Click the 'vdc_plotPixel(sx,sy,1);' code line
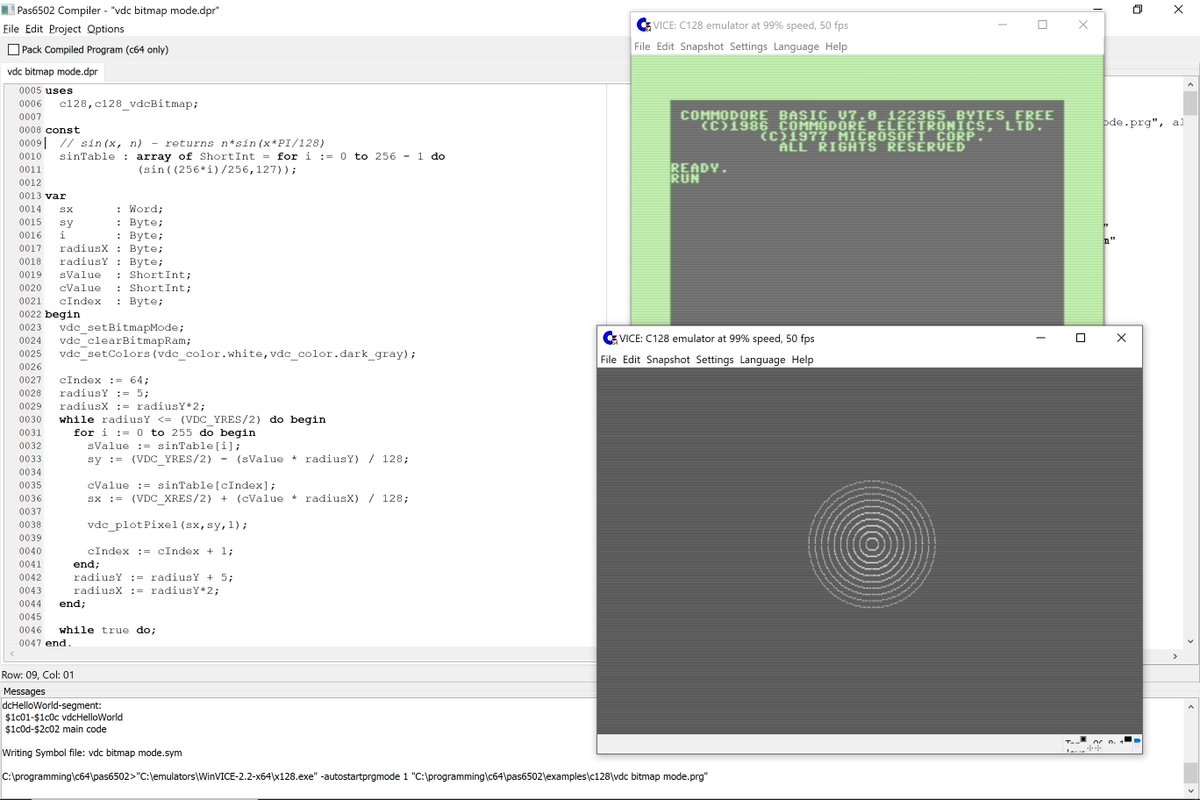 (x=166, y=524)
